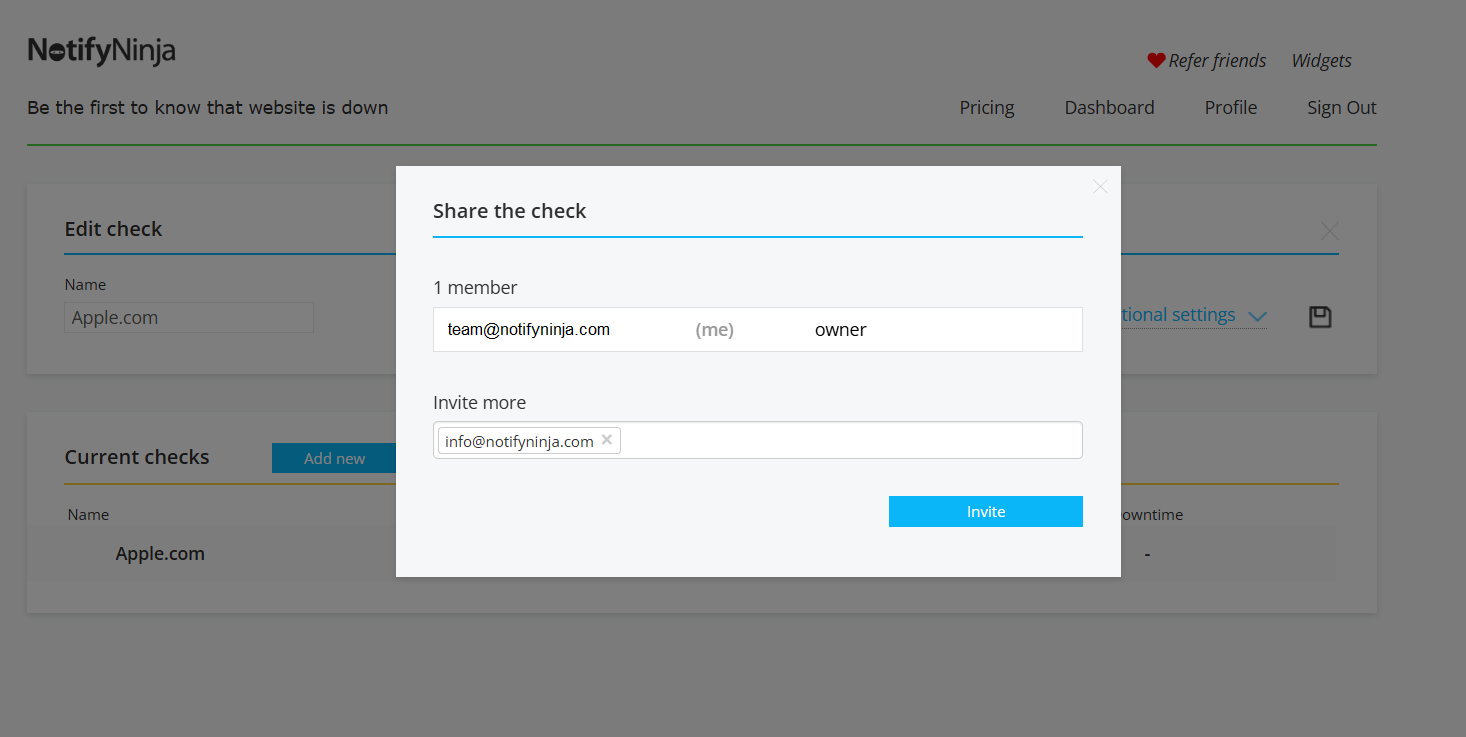The image size is (1466, 737).
Task: Click the red heart icon
Action: [x=1156, y=61]
